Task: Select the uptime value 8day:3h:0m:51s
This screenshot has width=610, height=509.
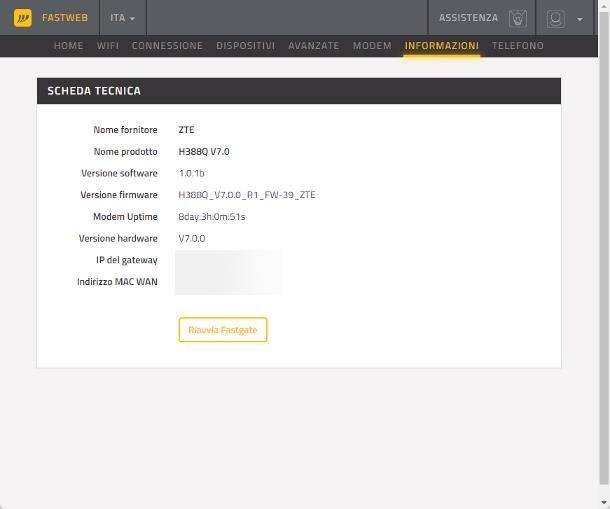Action: click(x=212, y=217)
